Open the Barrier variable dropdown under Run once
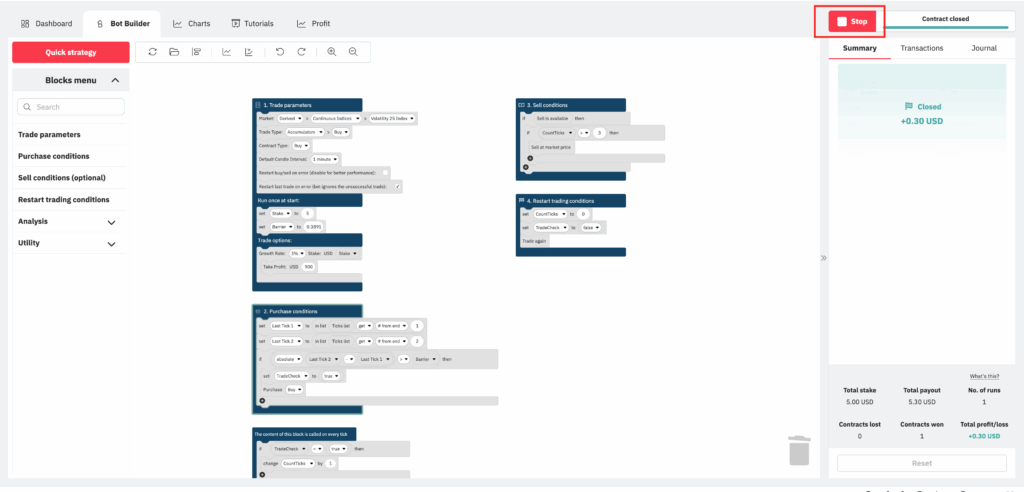Screen dimensions: 1024x492 pos(281,227)
